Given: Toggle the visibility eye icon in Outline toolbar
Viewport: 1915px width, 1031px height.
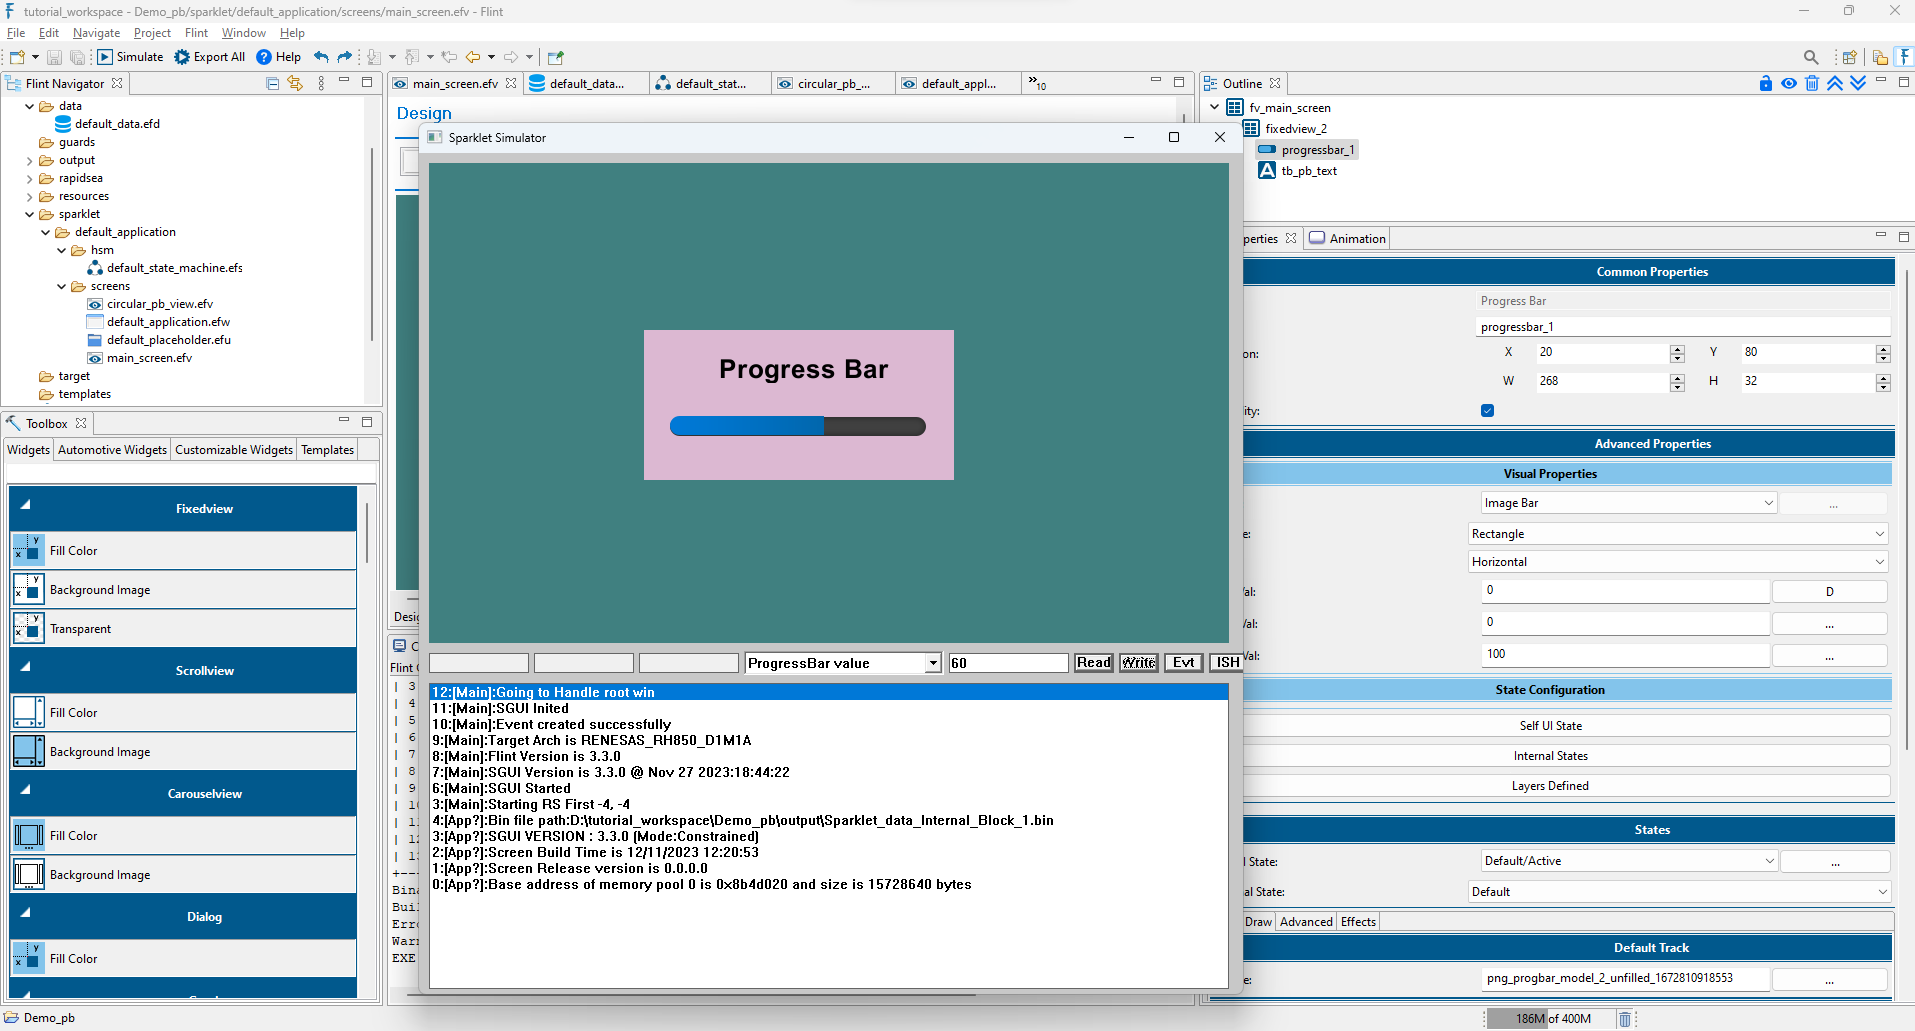Looking at the screenshot, I should [1789, 83].
